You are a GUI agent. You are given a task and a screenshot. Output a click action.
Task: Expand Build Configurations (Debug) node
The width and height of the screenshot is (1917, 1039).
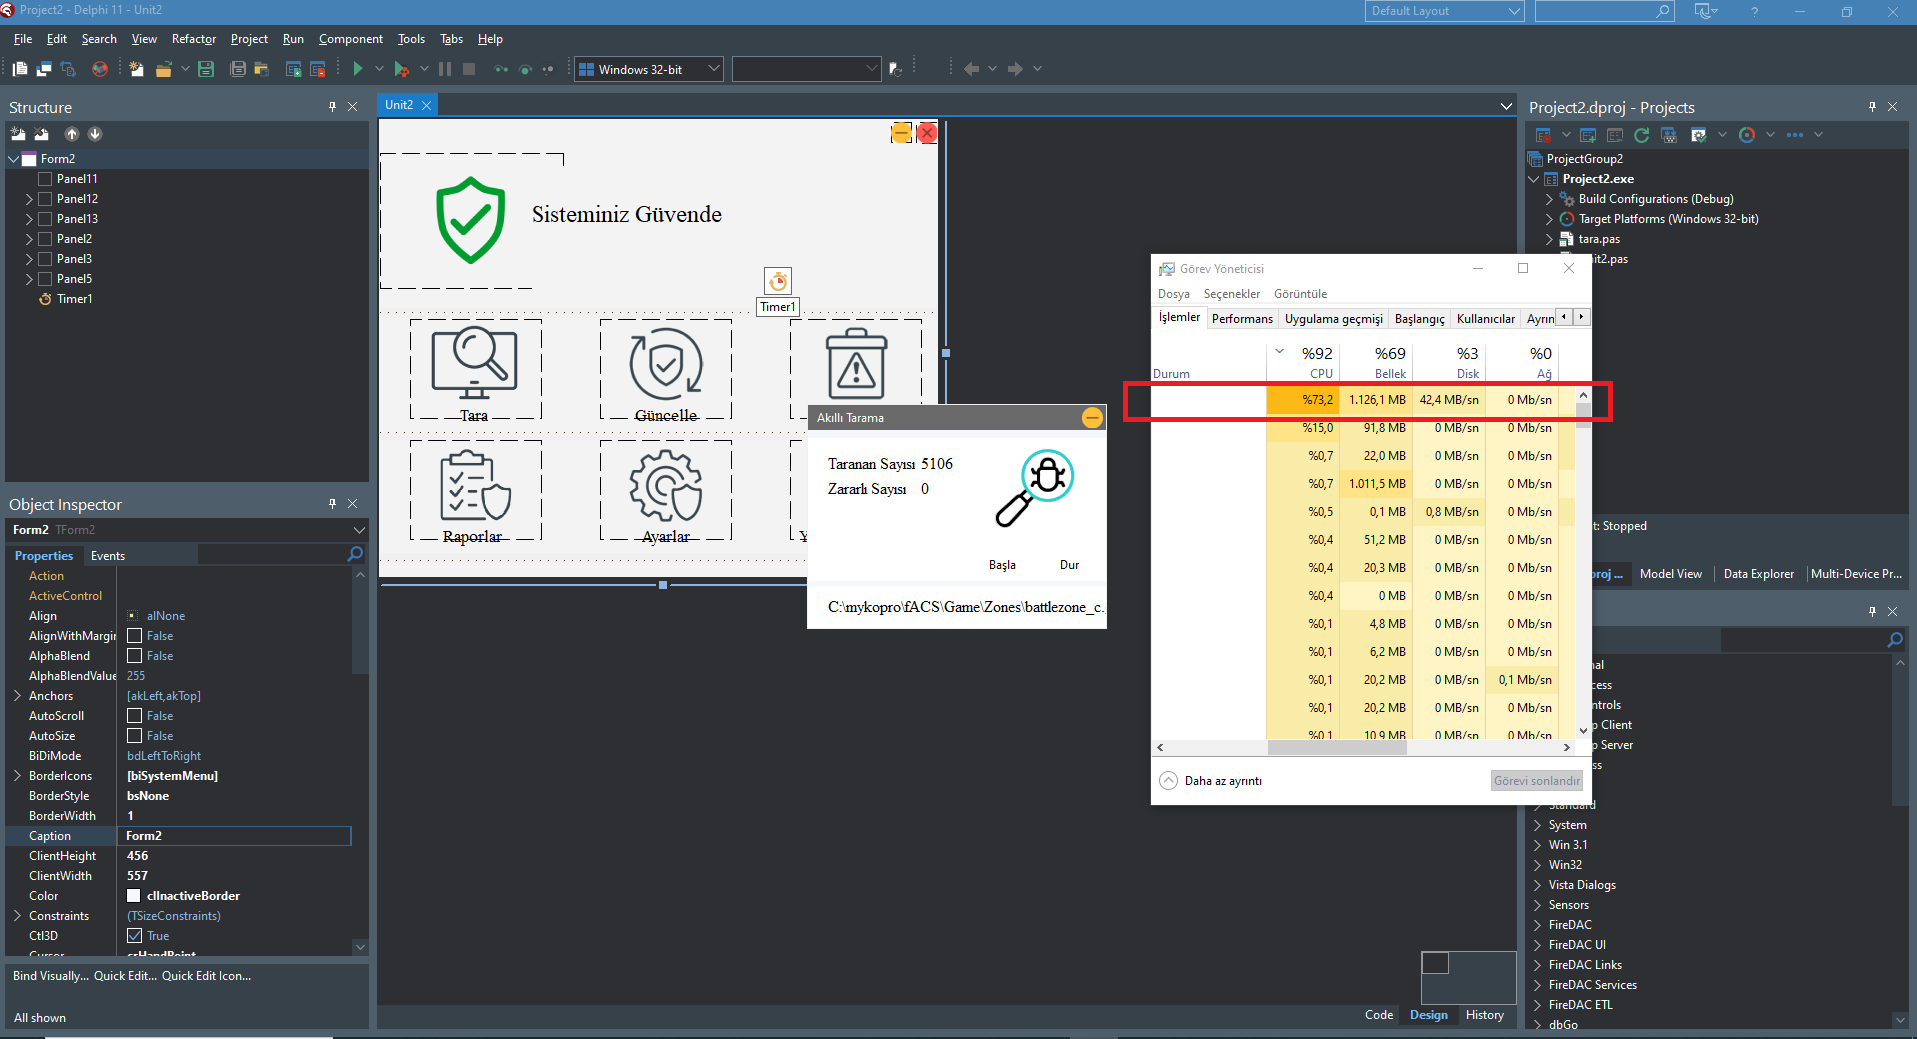(1549, 199)
